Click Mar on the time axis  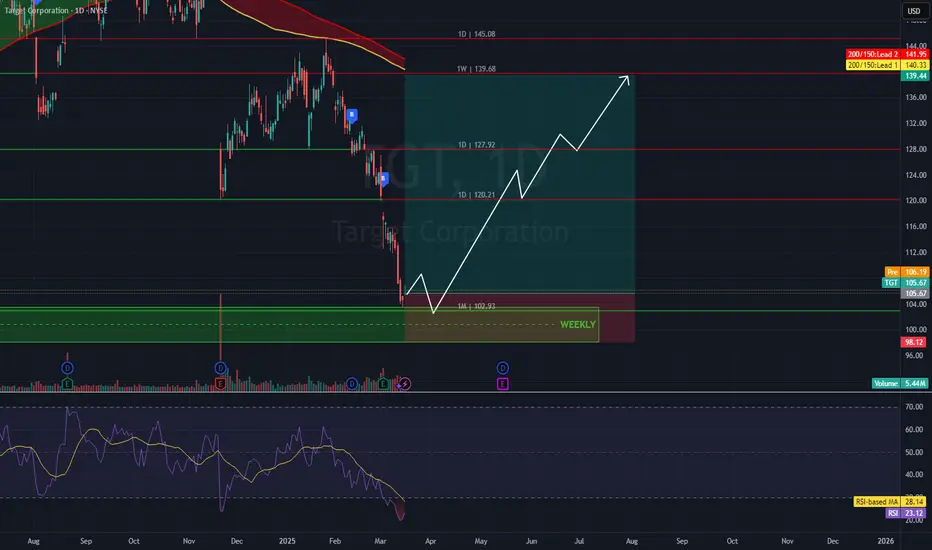point(380,541)
